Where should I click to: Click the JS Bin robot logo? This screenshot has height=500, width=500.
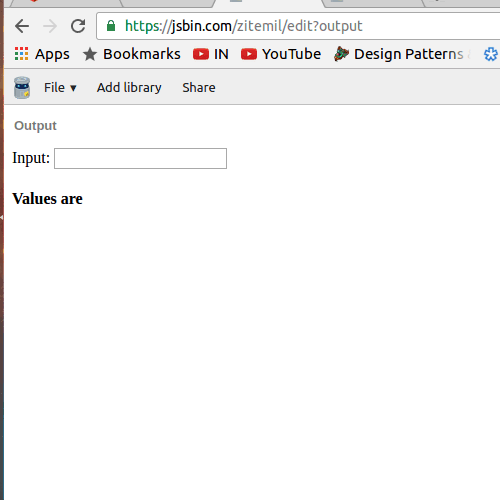pos(22,88)
